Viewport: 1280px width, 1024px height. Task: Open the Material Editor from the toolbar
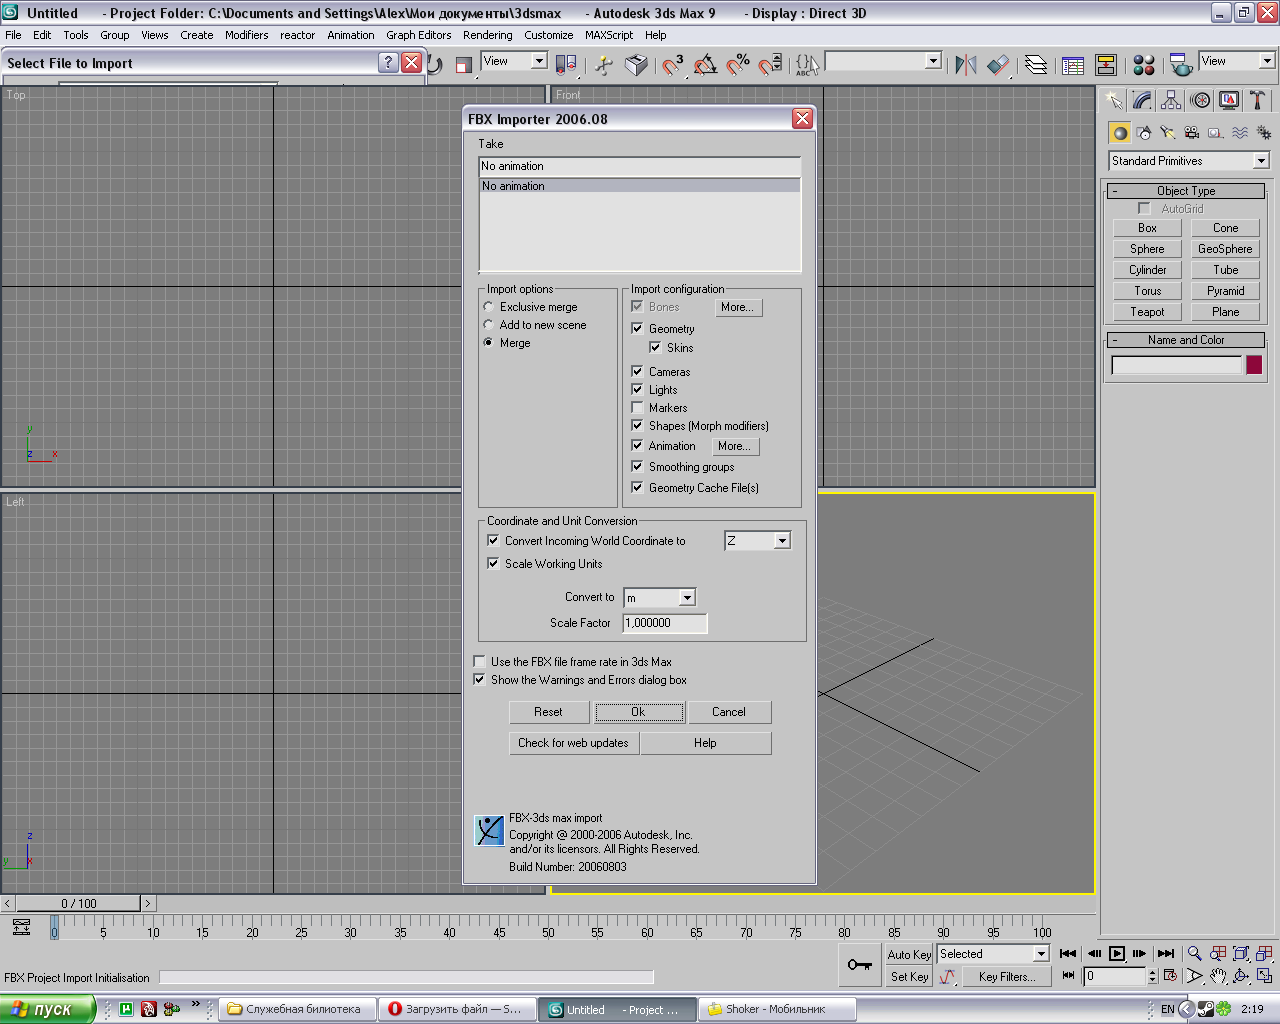tap(1144, 65)
